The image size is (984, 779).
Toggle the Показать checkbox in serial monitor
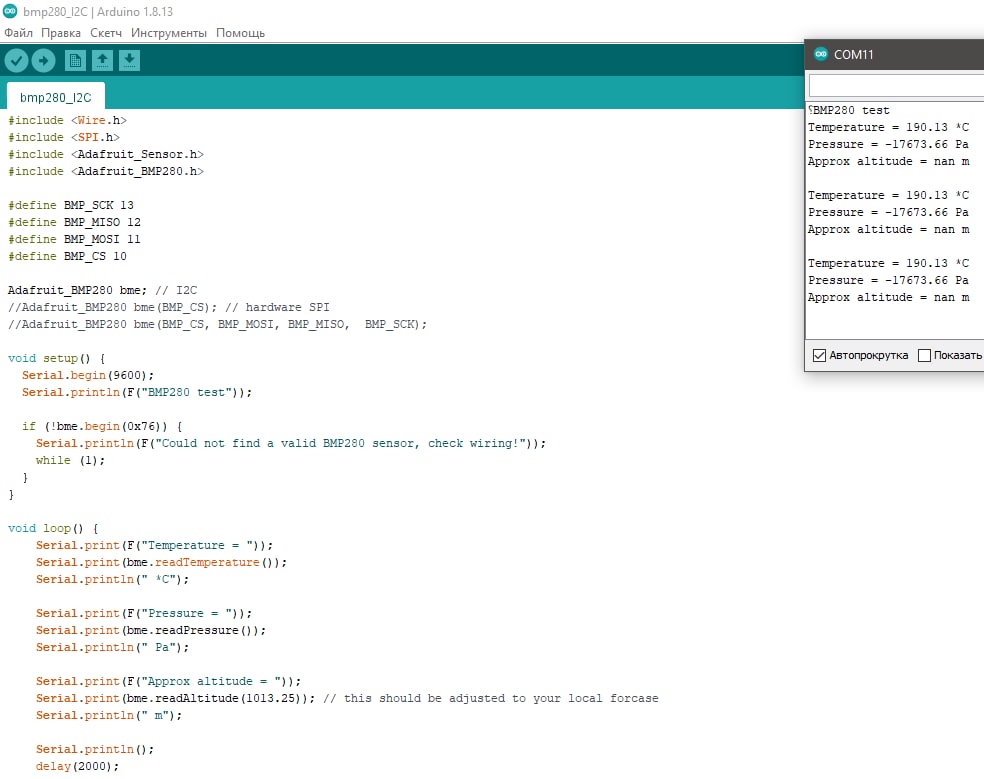tap(924, 355)
